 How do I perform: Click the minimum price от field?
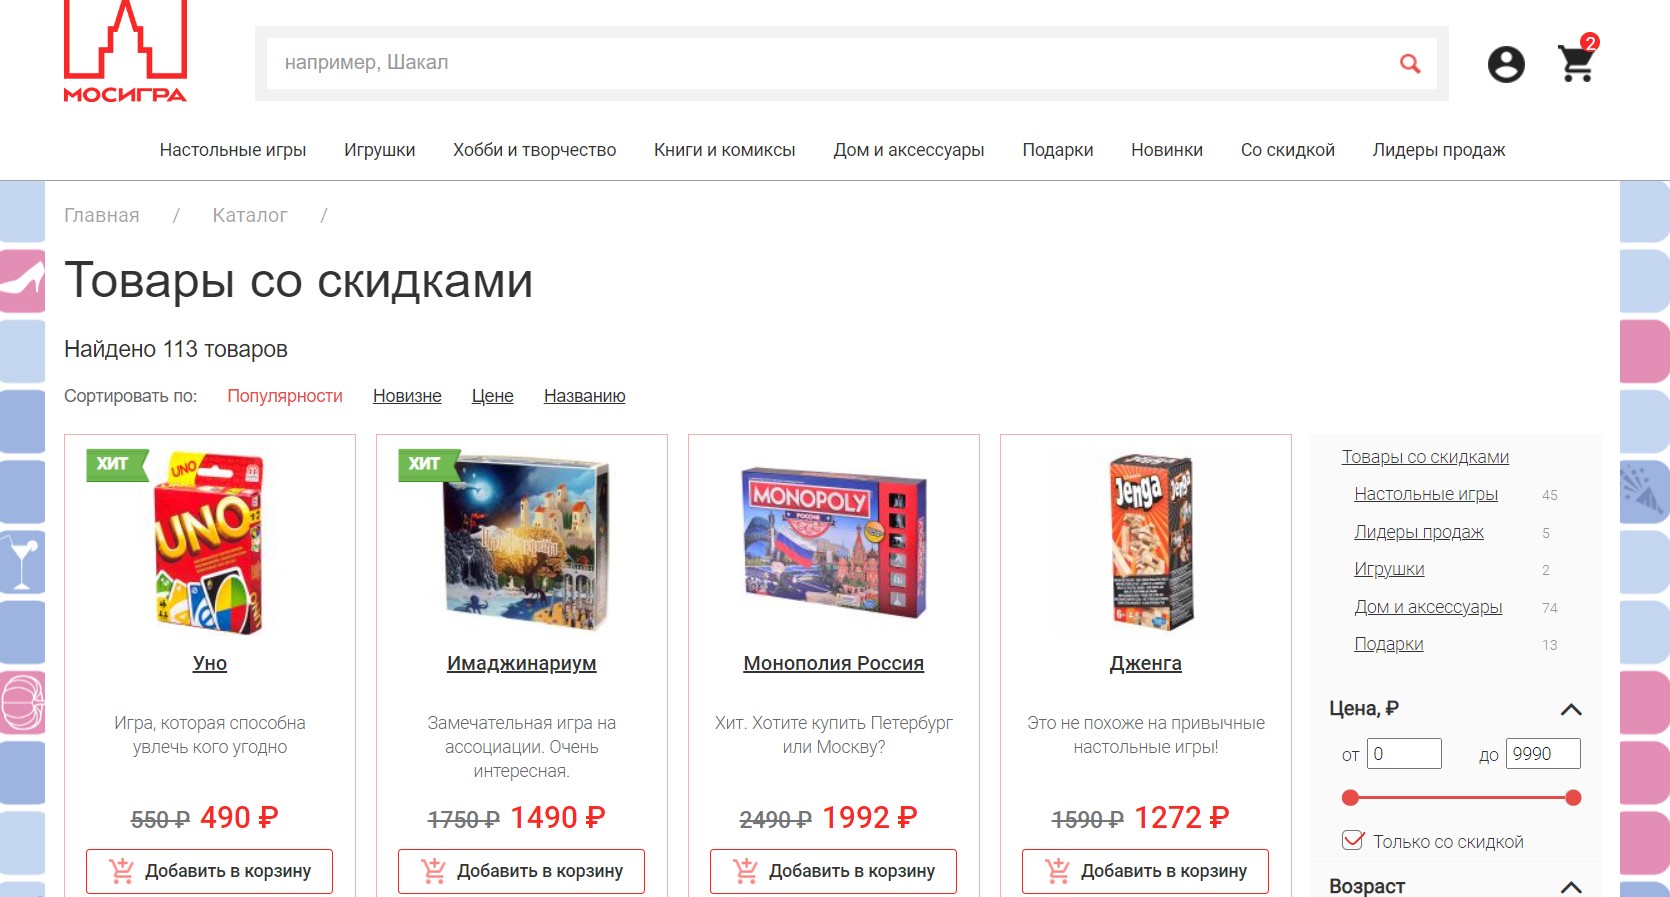1404,754
